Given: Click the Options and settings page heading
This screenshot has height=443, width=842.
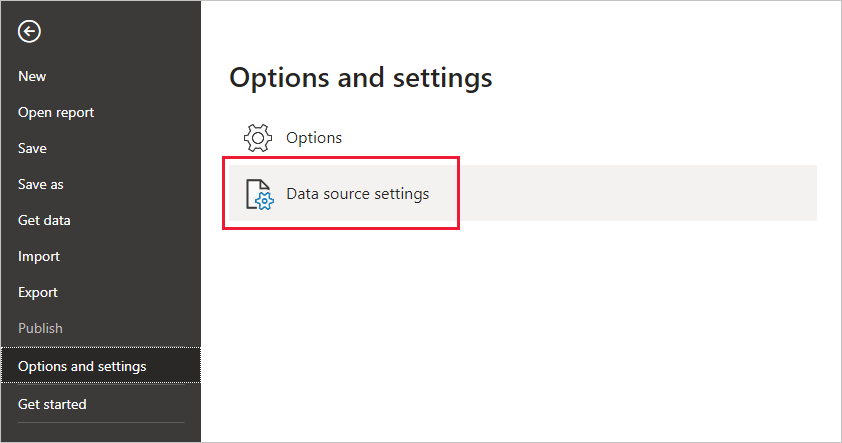Looking at the screenshot, I should click(x=361, y=78).
